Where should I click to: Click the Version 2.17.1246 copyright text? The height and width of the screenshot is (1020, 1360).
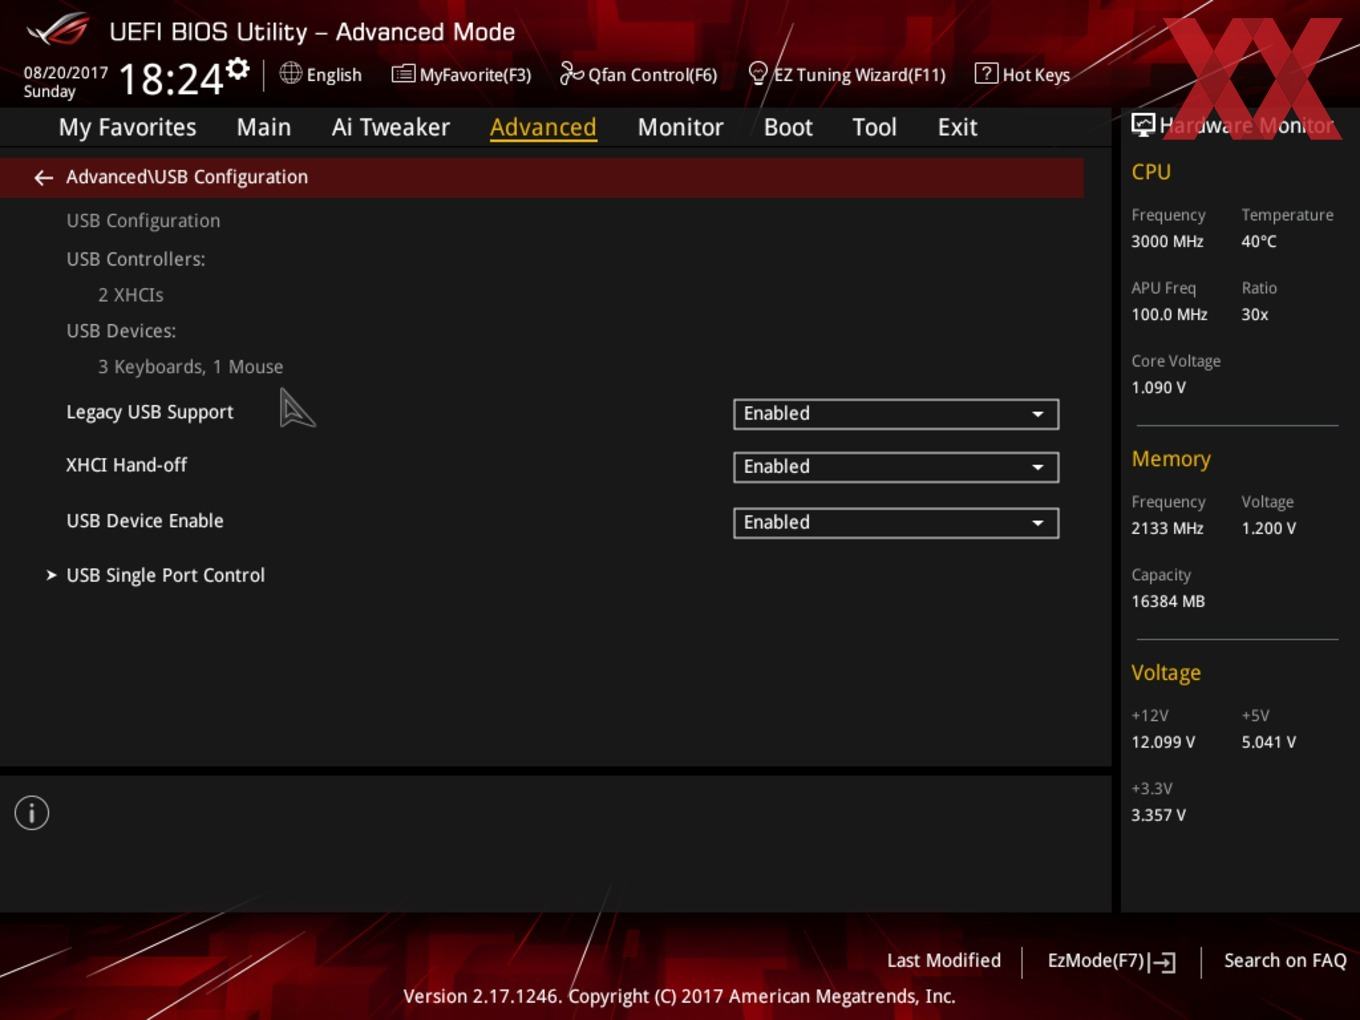click(x=679, y=997)
